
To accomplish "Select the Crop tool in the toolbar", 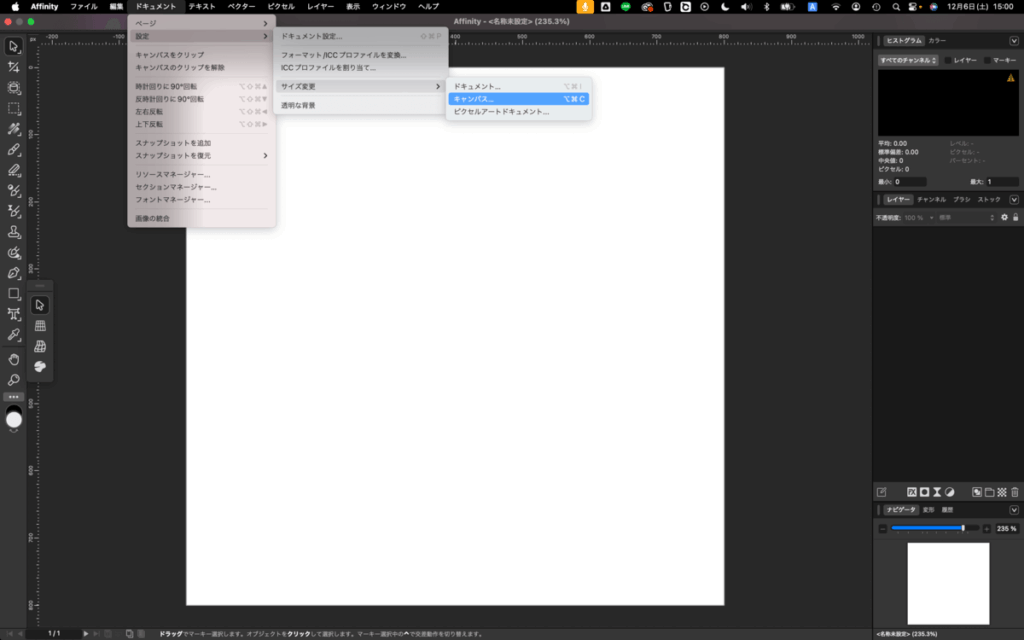I will coord(14,67).
